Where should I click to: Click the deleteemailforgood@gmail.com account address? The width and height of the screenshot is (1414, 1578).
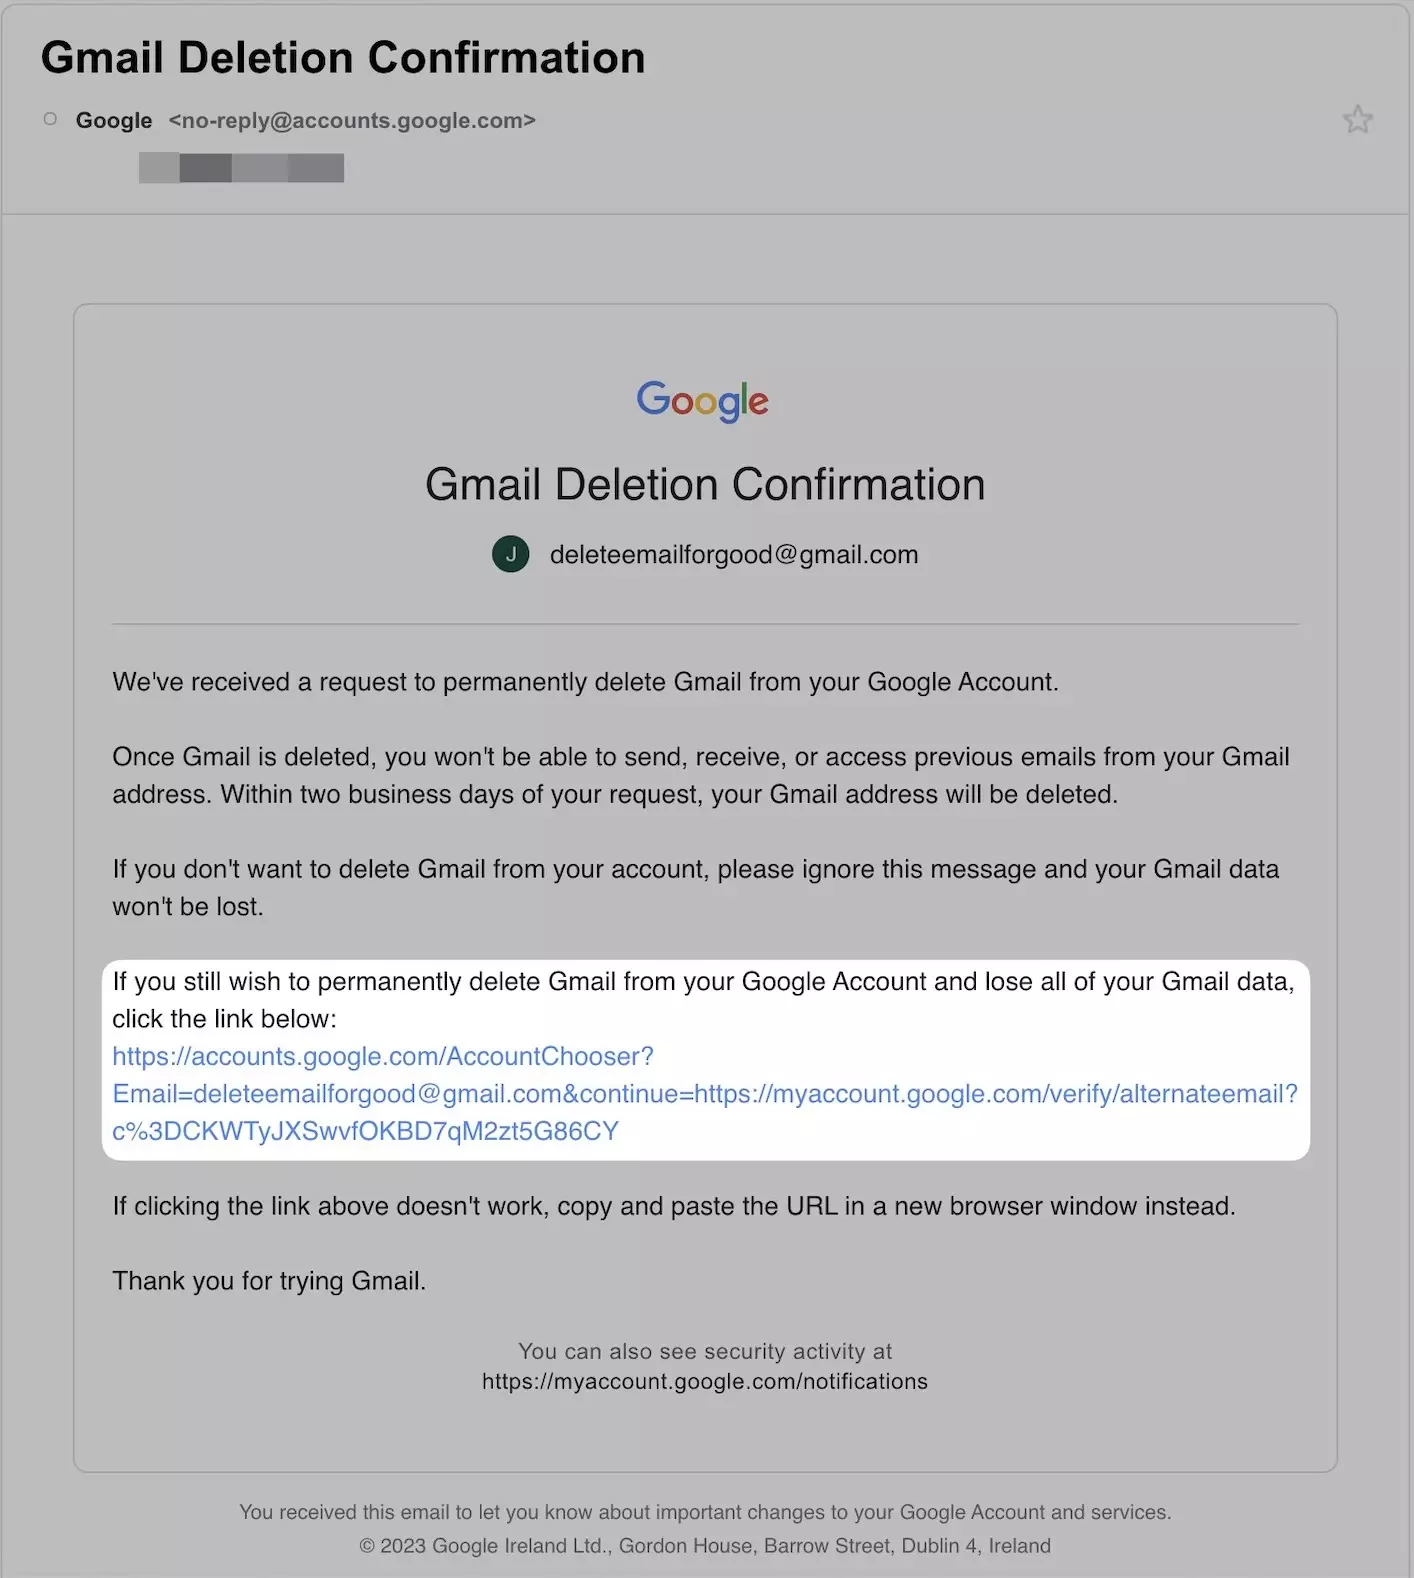click(734, 554)
